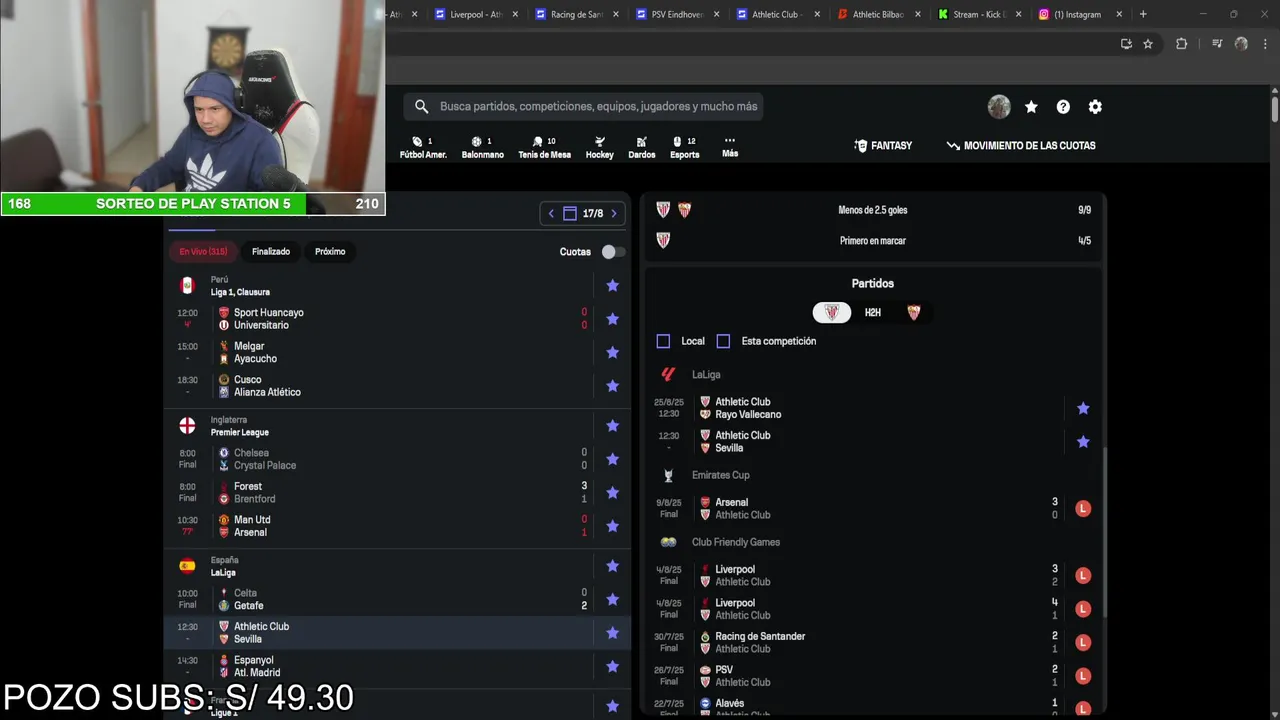Image resolution: width=1280 pixels, height=720 pixels.
Task: Star the Forest vs Brentford match
Action: tap(612, 493)
